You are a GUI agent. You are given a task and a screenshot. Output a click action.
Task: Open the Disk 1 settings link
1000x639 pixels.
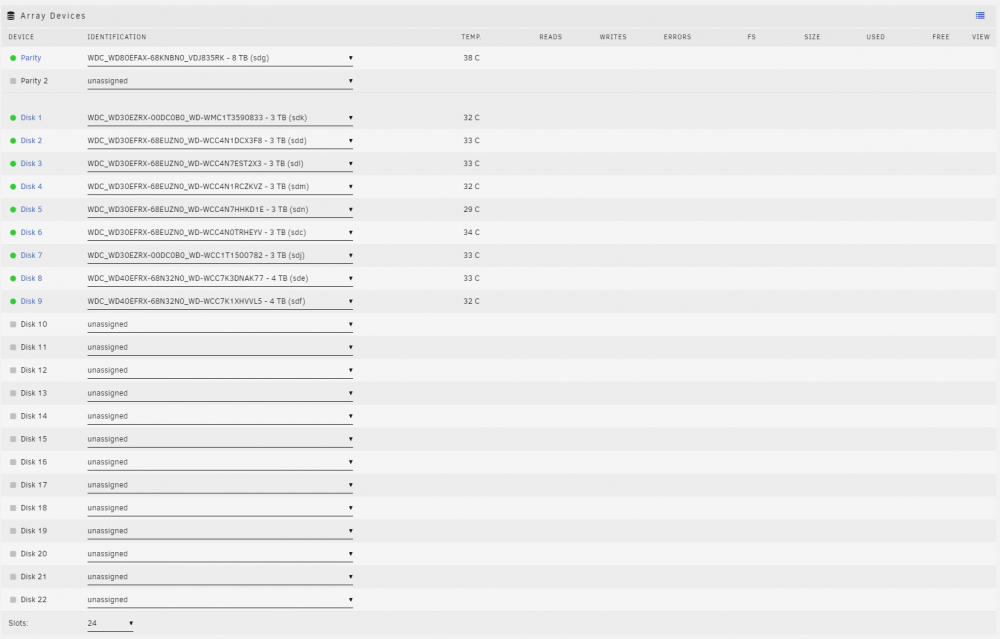coord(31,118)
